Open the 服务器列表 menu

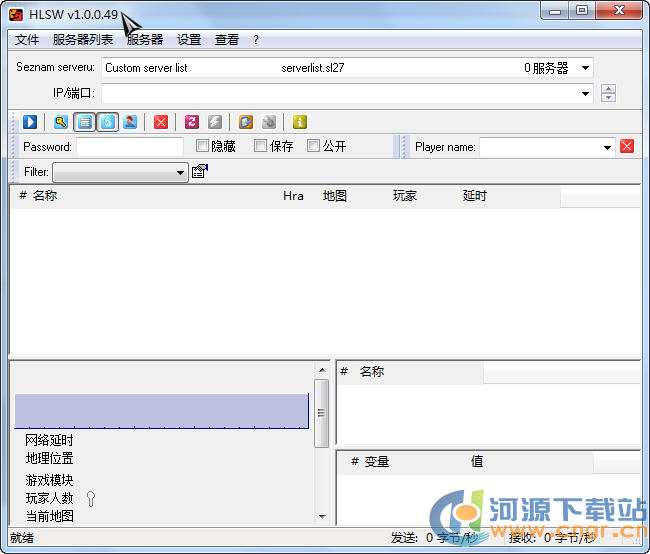(82, 40)
